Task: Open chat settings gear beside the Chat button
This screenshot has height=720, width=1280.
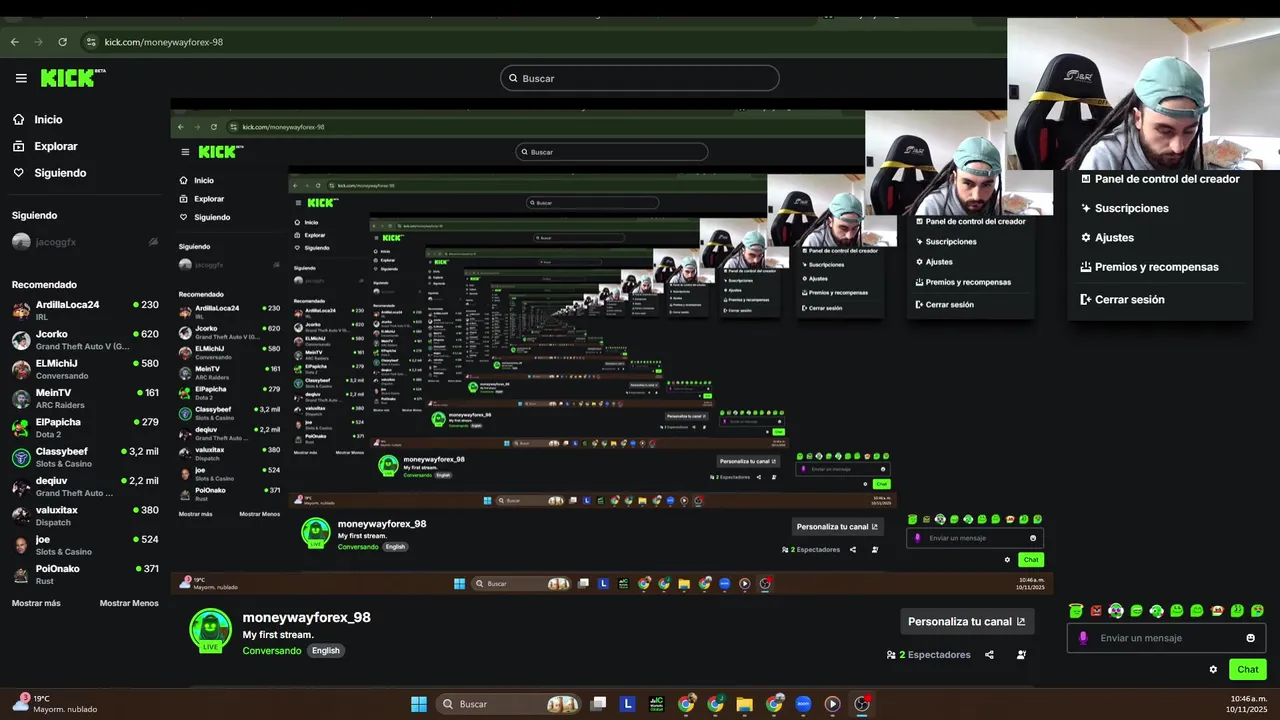Action: click(1213, 669)
